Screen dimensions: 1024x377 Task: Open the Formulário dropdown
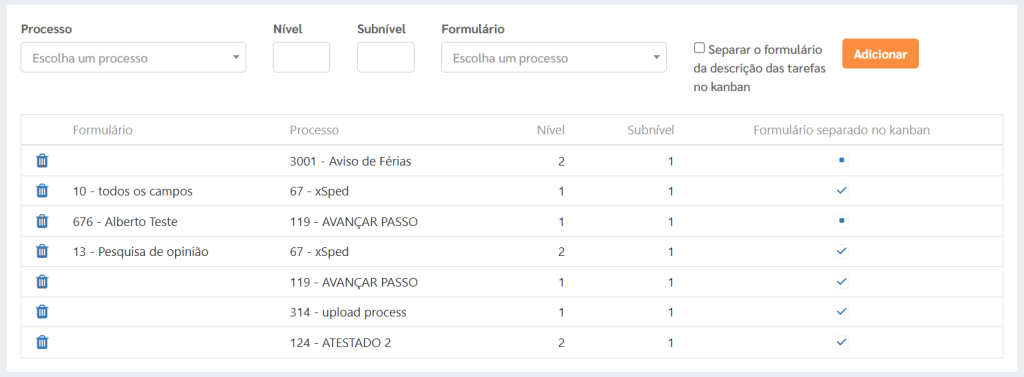click(x=554, y=57)
